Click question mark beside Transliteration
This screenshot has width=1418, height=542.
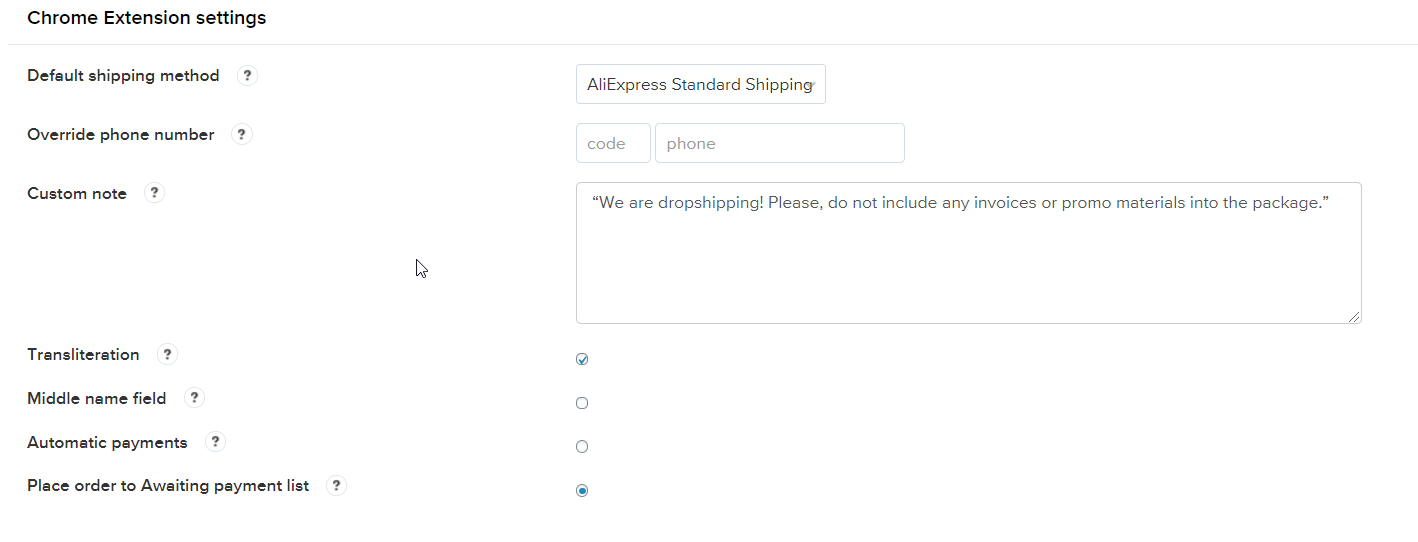[x=167, y=354]
